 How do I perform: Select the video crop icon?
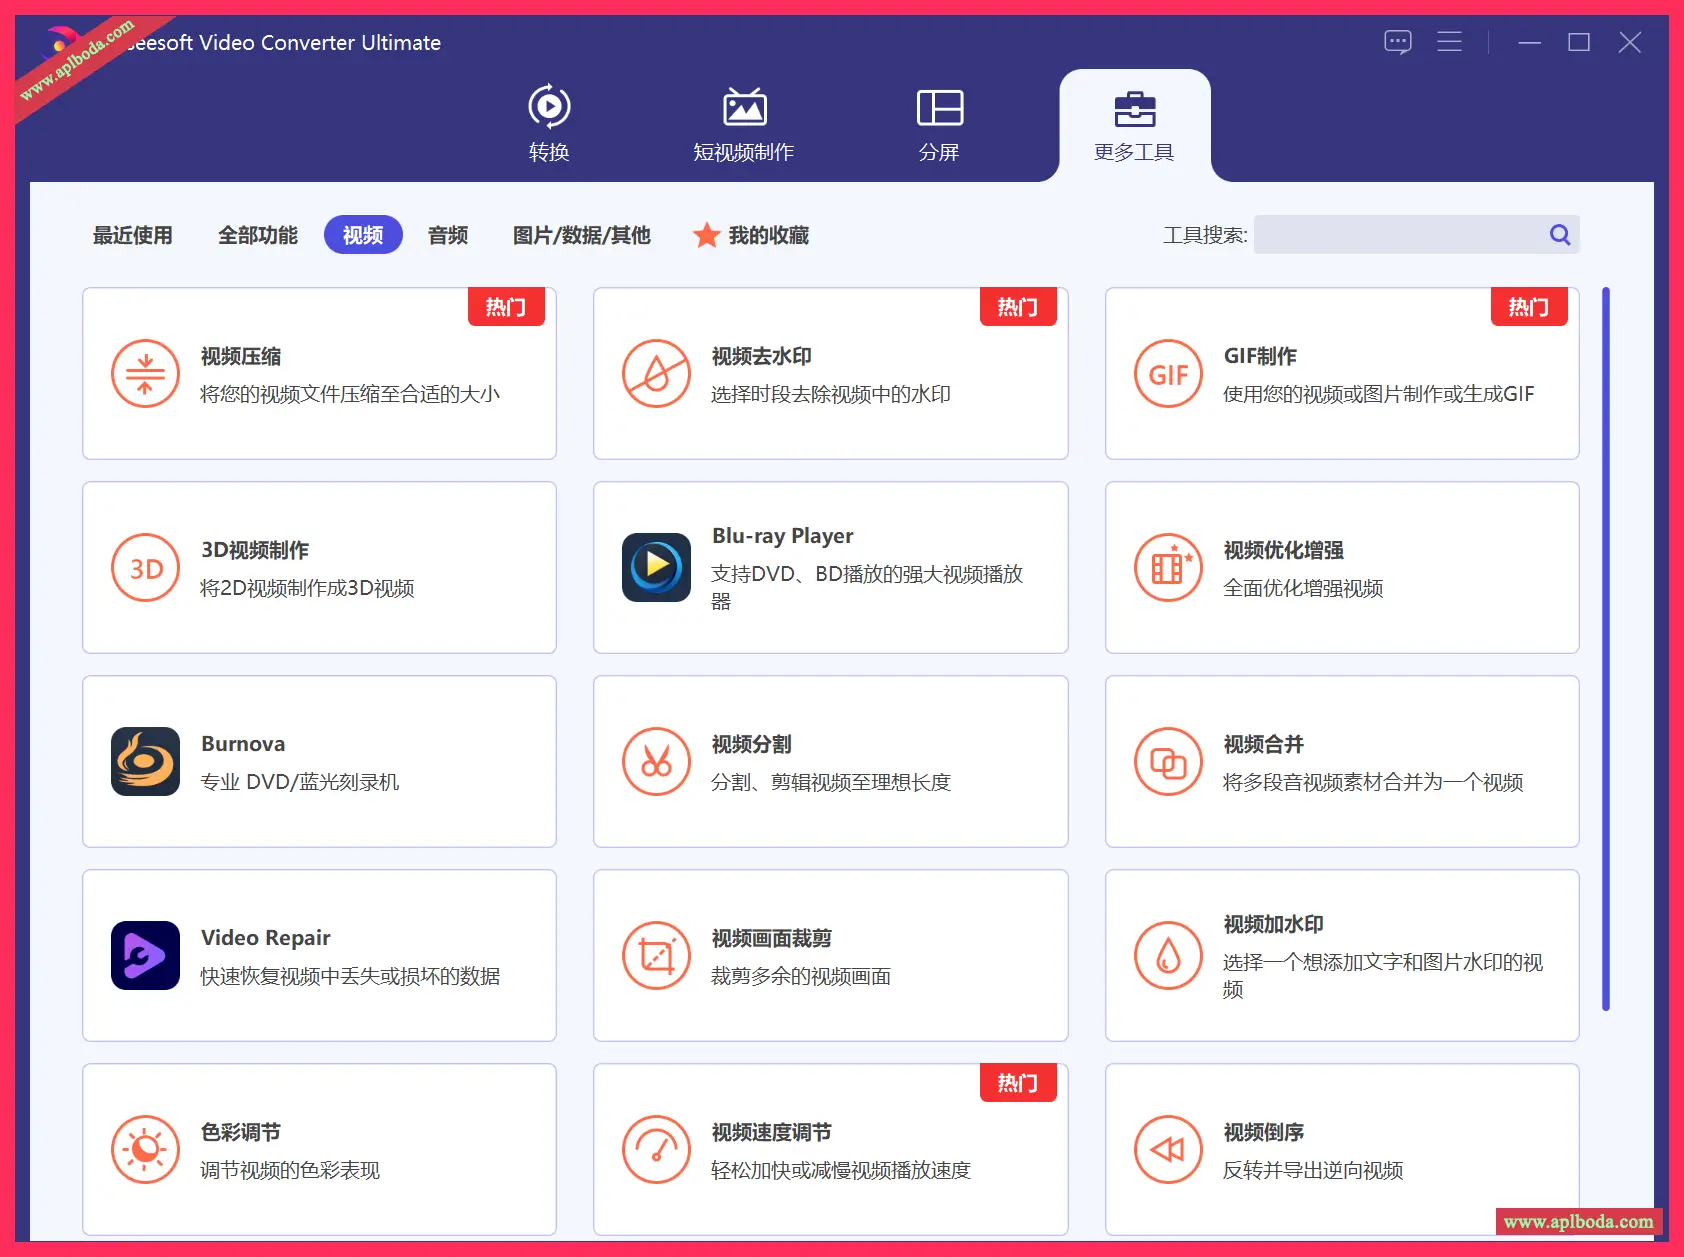(x=656, y=956)
